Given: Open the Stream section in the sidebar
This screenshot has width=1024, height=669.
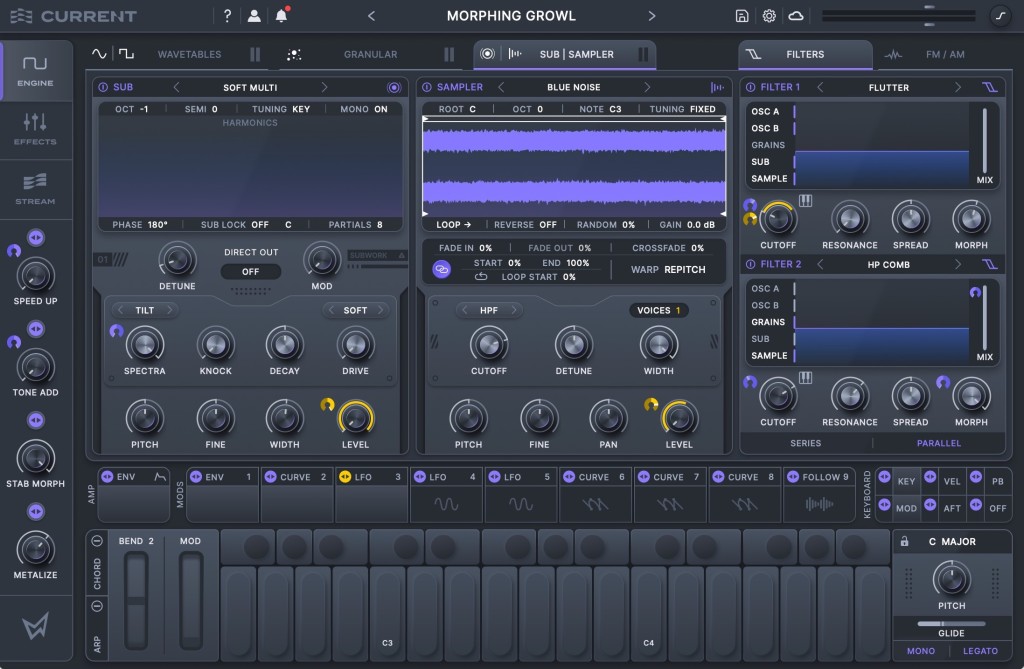Looking at the screenshot, I should tap(35, 189).
